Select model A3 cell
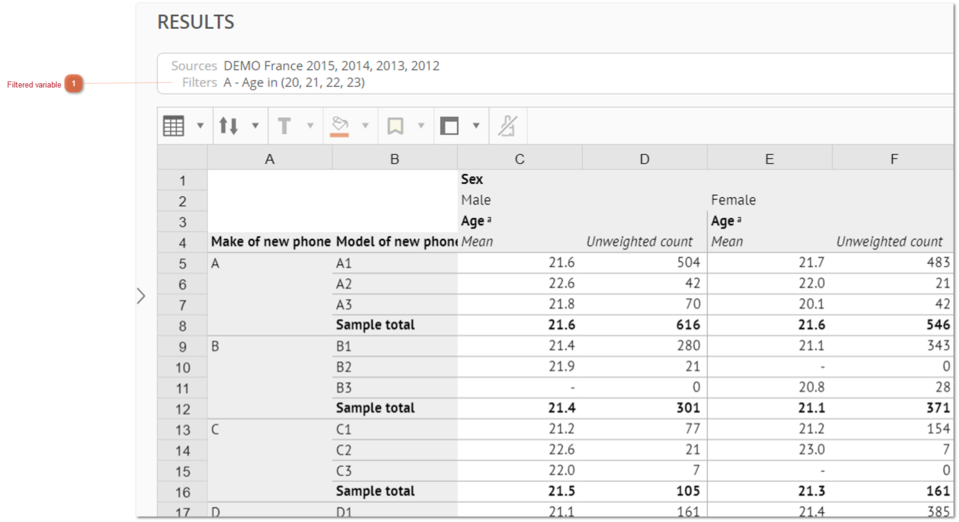This screenshot has height=522, width=959. click(x=394, y=305)
